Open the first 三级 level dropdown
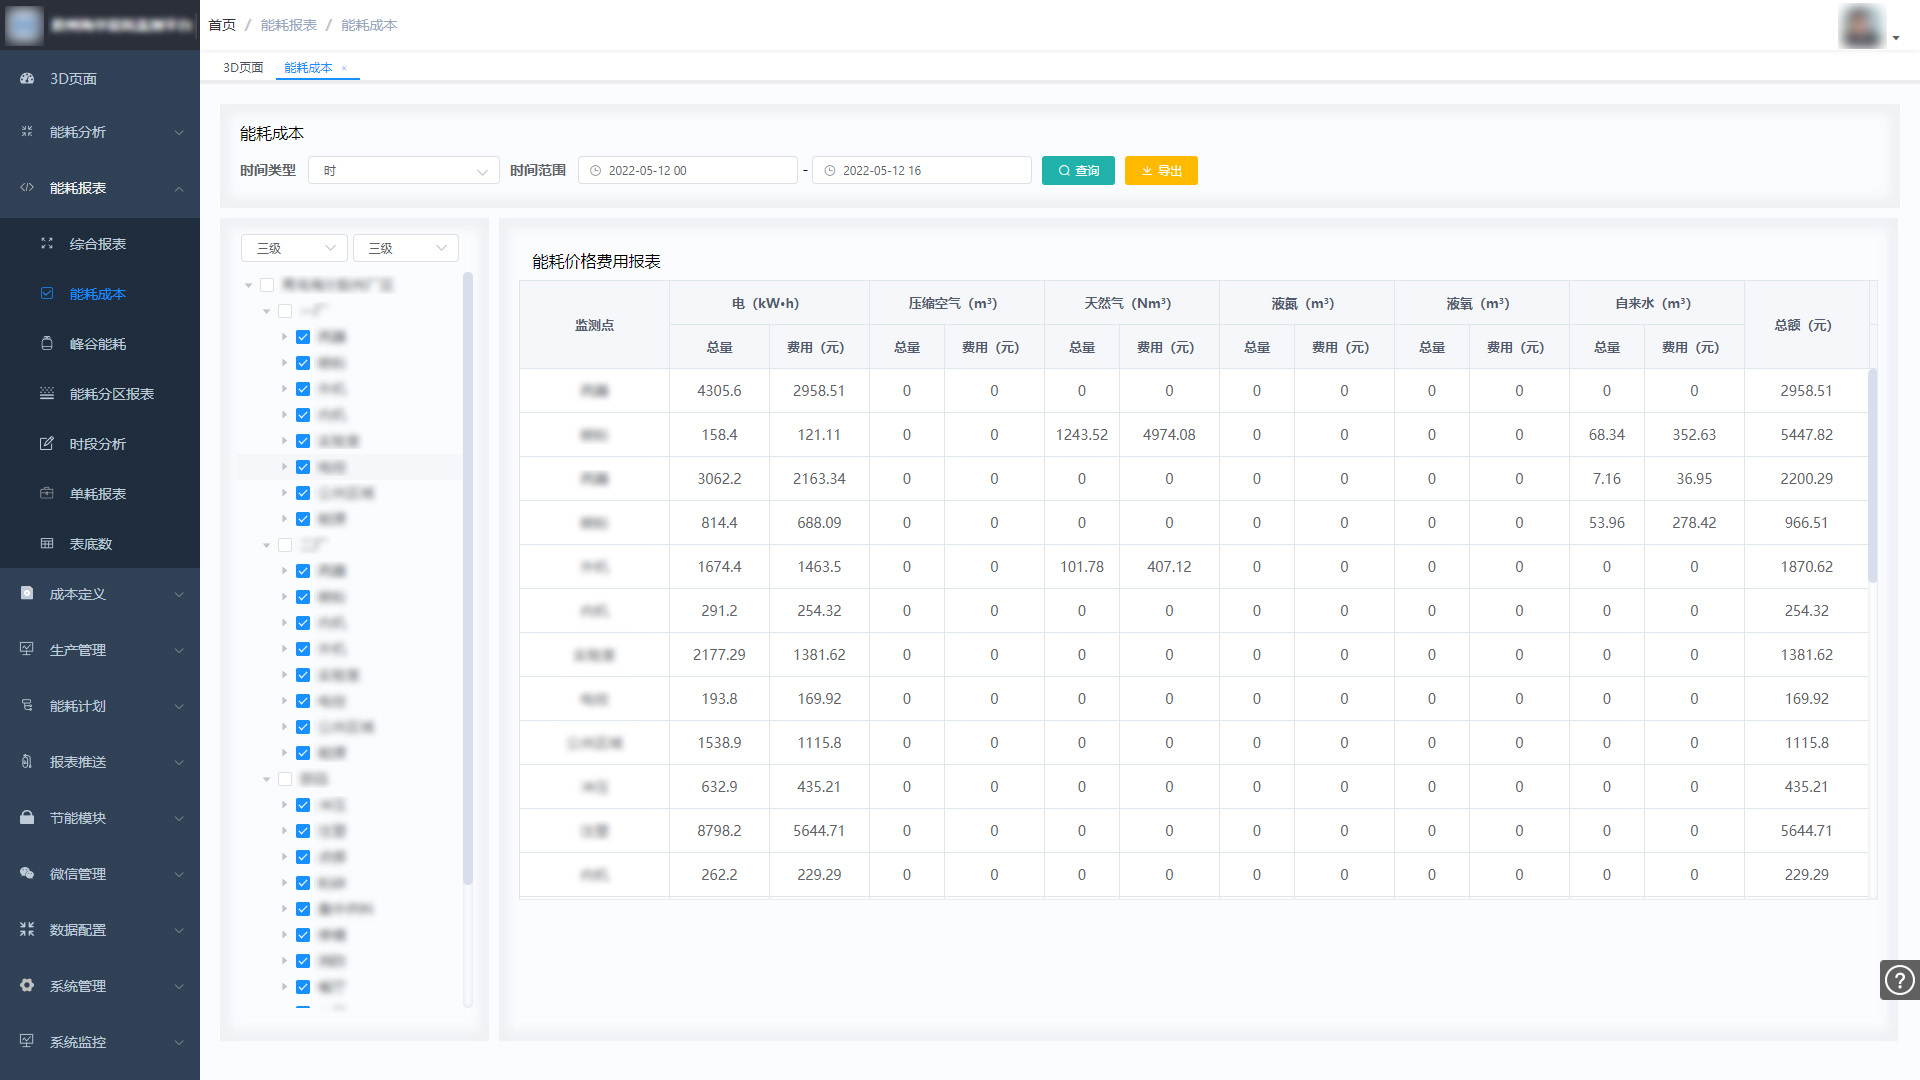 (x=294, y=248)
